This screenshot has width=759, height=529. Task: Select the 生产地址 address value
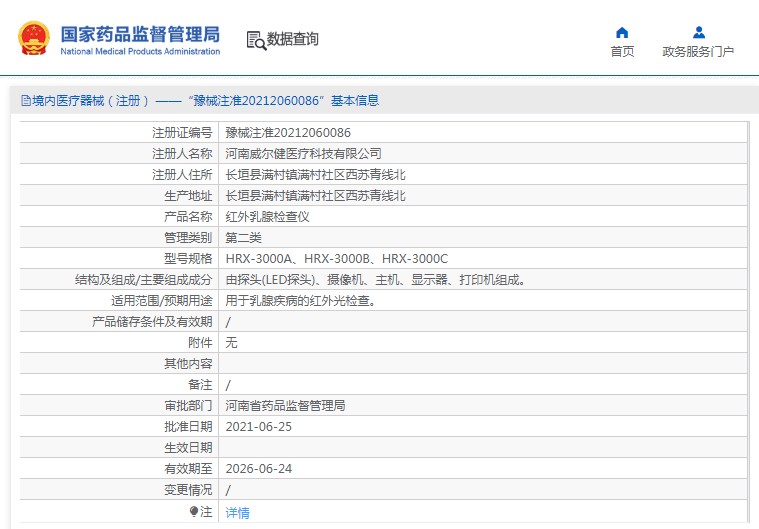(x=316, y=196)
